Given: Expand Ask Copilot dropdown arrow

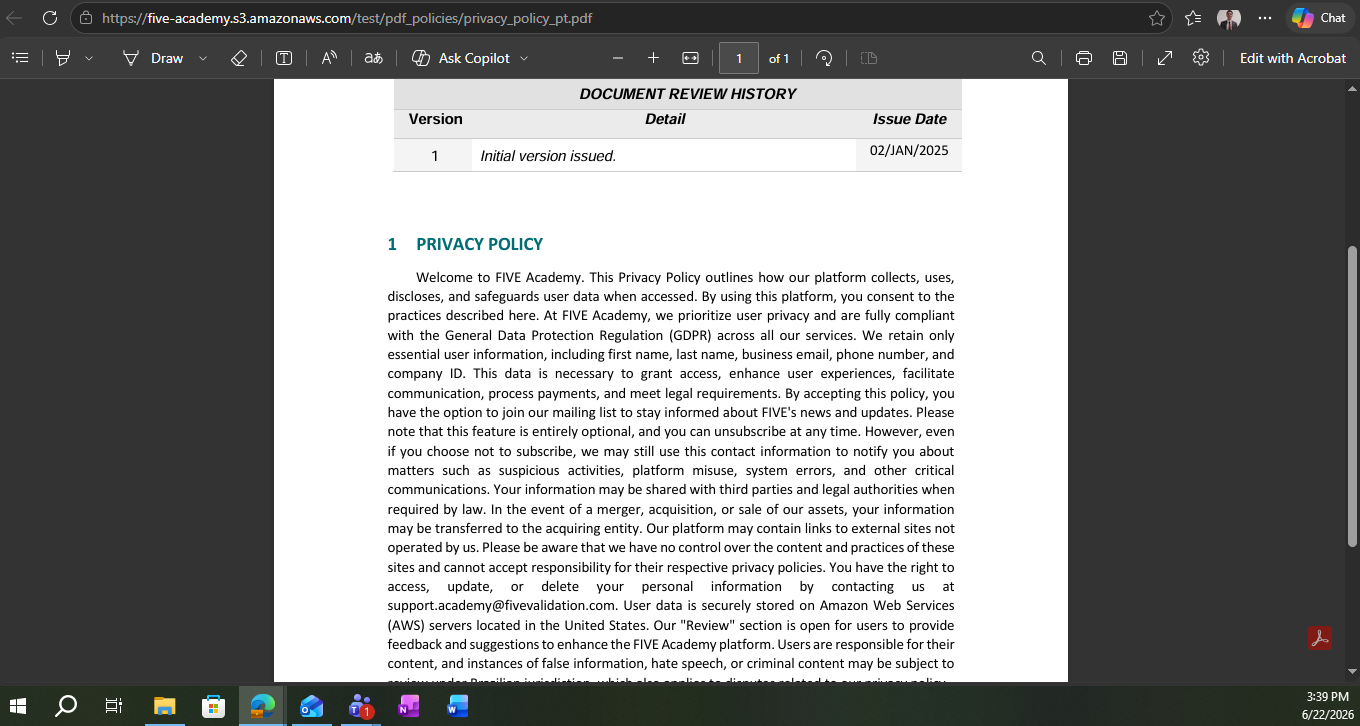Looking at the screenshot, I should click(x=524, y=58).
